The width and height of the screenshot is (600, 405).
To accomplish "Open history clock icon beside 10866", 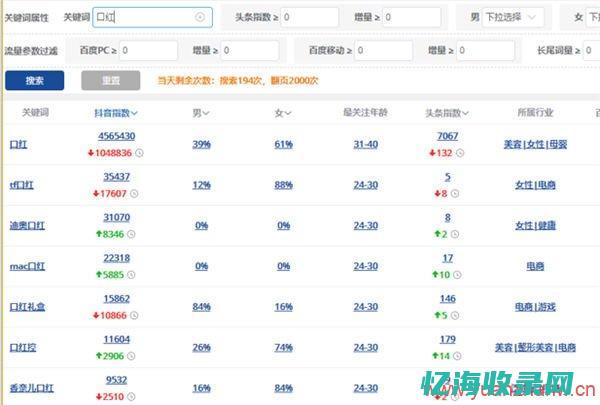I will pos(134,315).
